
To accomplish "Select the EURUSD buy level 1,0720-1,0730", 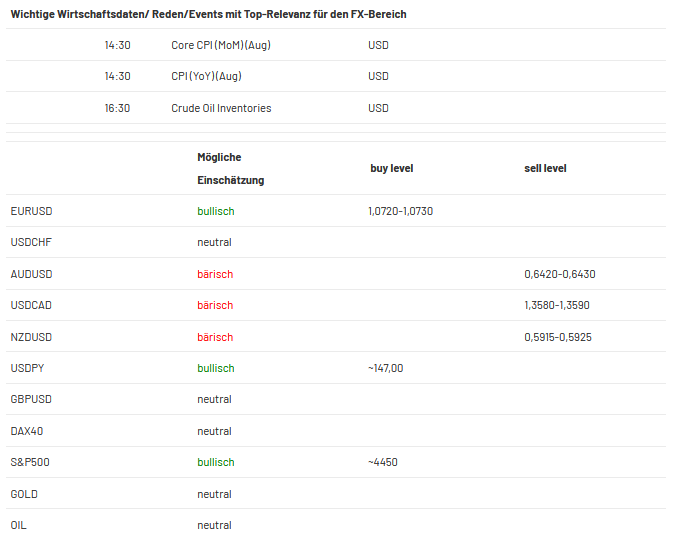I will pyautogui.click(x=401, y=211).
